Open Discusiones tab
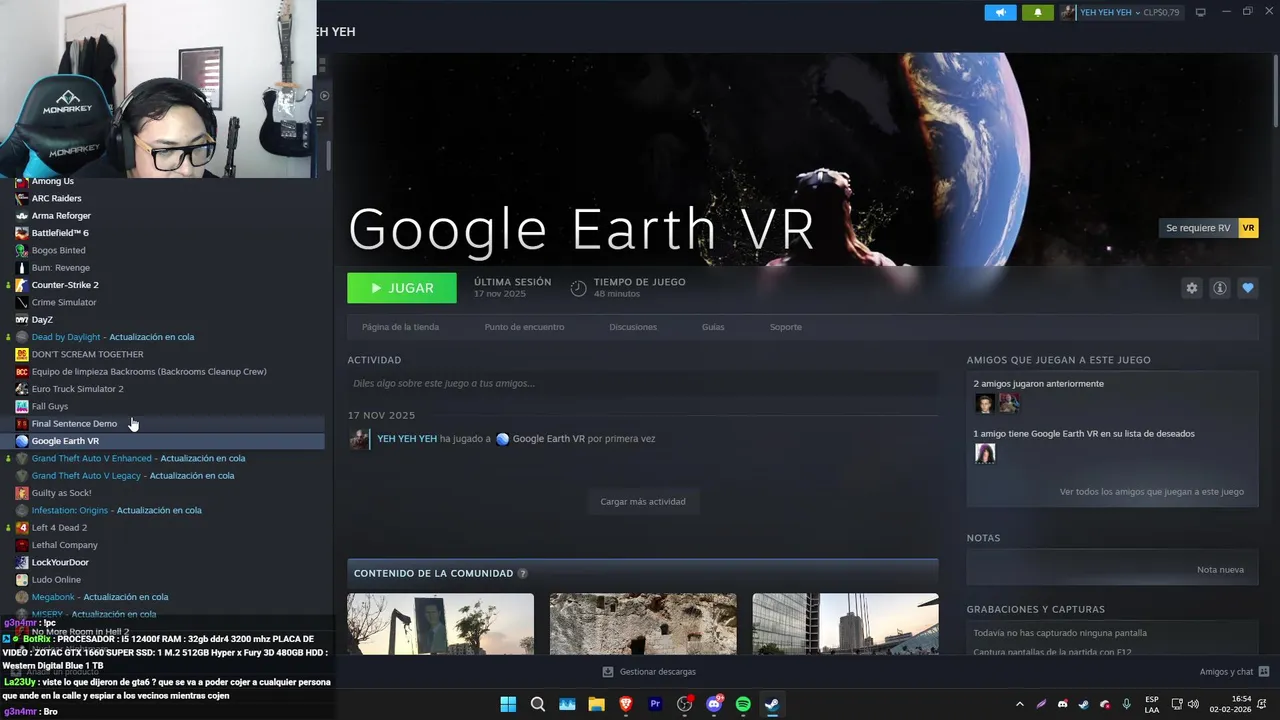 pos(633,327)
